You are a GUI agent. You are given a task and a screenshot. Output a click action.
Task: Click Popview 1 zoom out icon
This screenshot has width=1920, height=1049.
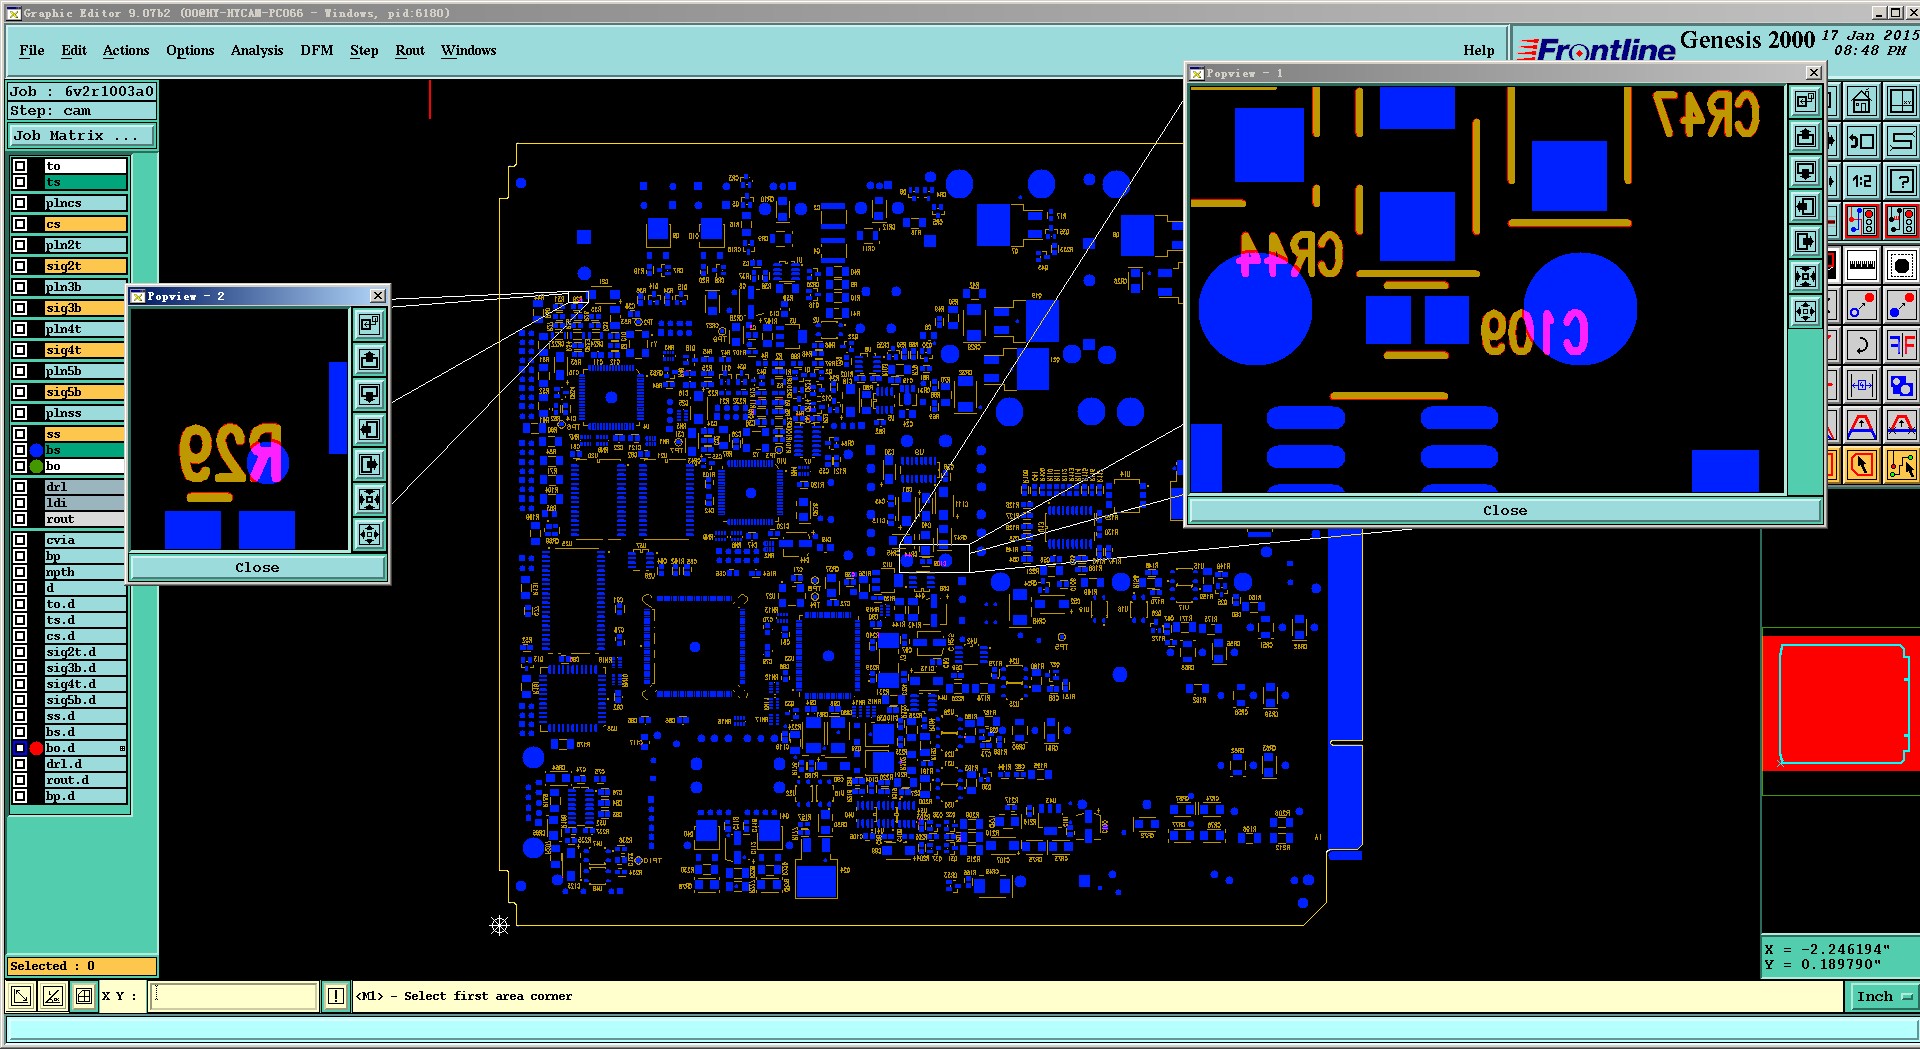tap(1805, 312)
